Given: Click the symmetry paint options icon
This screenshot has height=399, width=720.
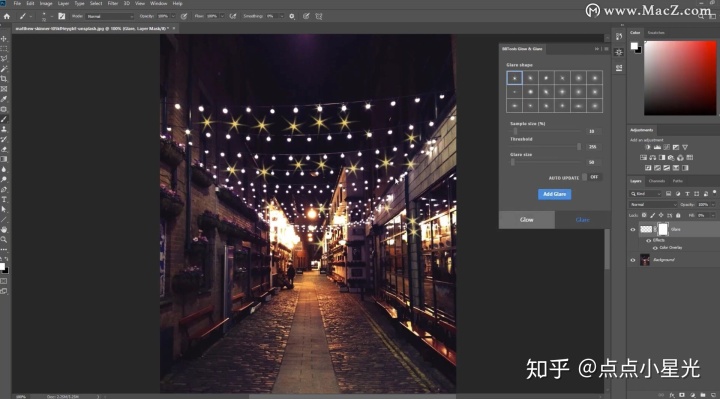Looking at the screenshot, I should [x=319, y=16].
